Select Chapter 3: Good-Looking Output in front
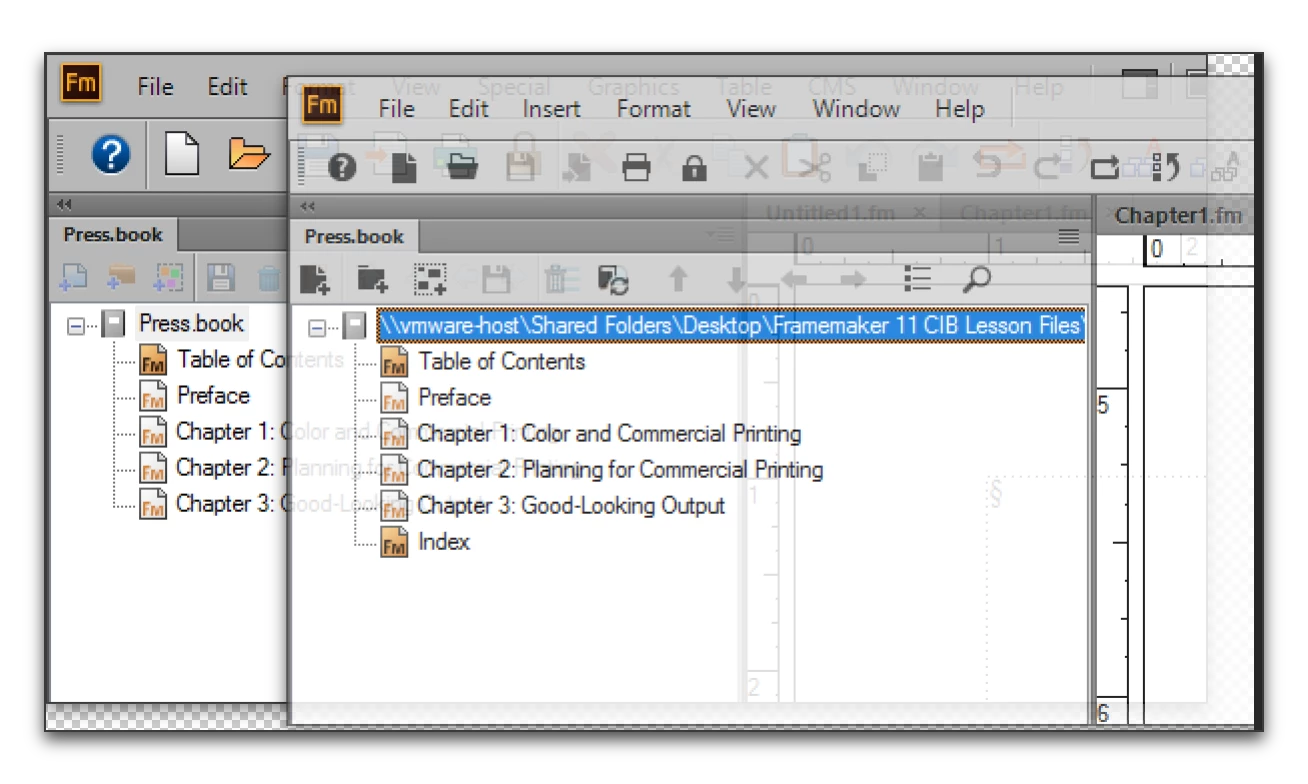 570,506
